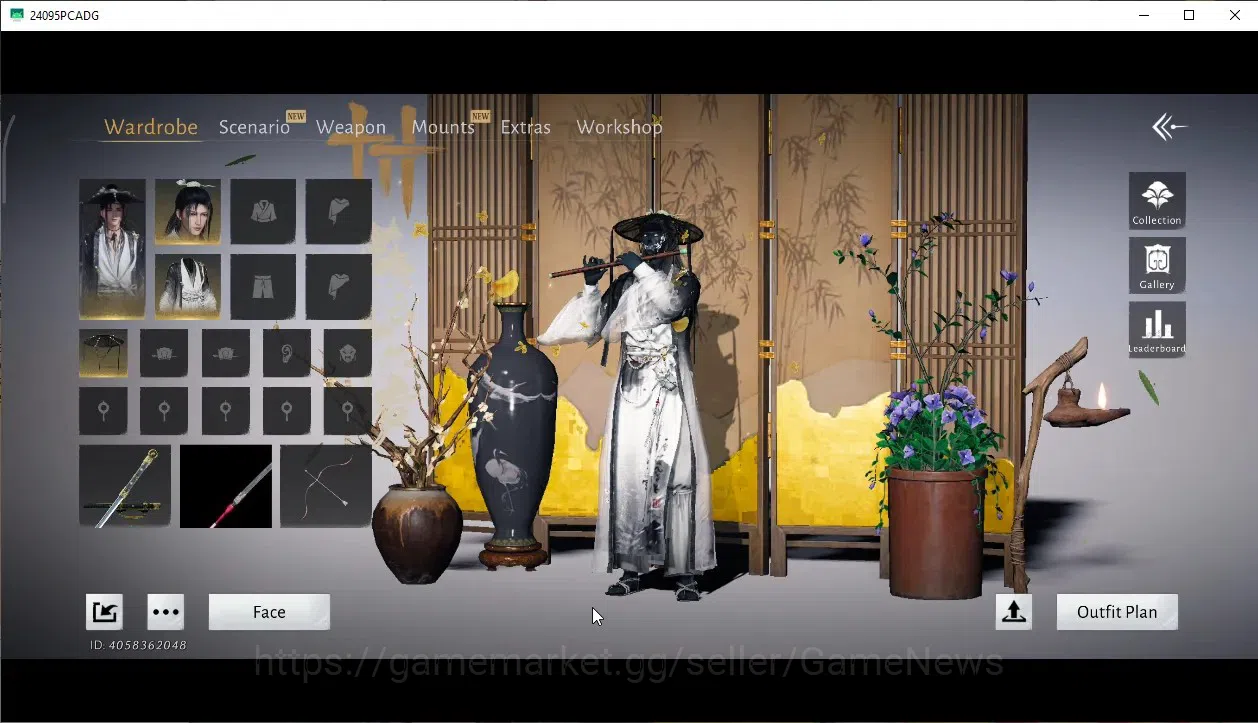Select the equipped bamboo hat slot

pos(103,353)
